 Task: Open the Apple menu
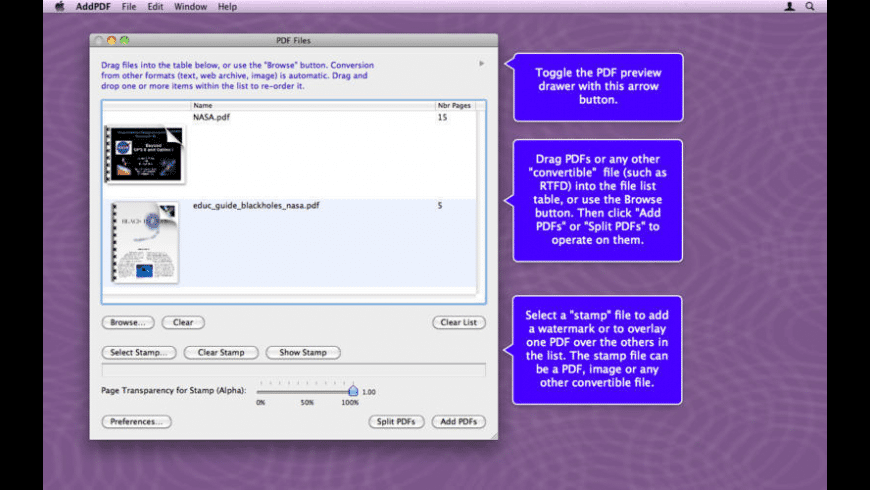tap(59, 7)
